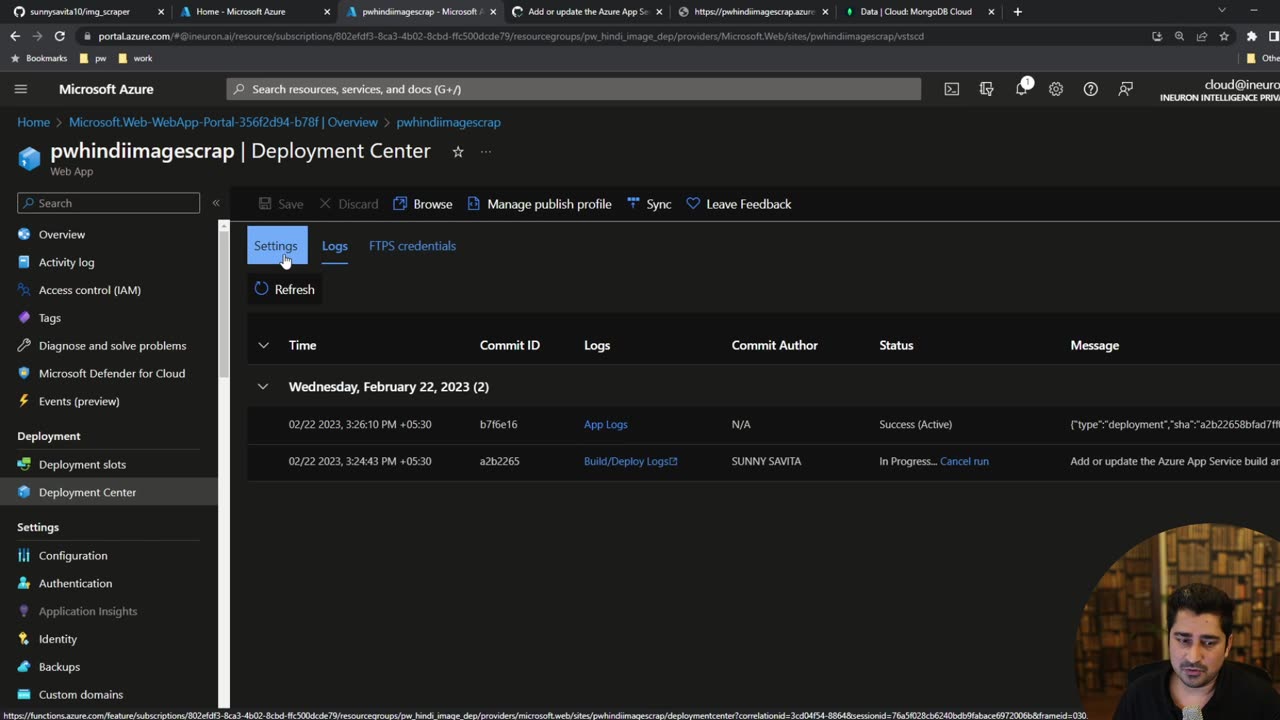Collapse the Wednesday, February 22, 2023 group
The width and height of the screenshot is (1280, 720).
click(x=263, y=386)
